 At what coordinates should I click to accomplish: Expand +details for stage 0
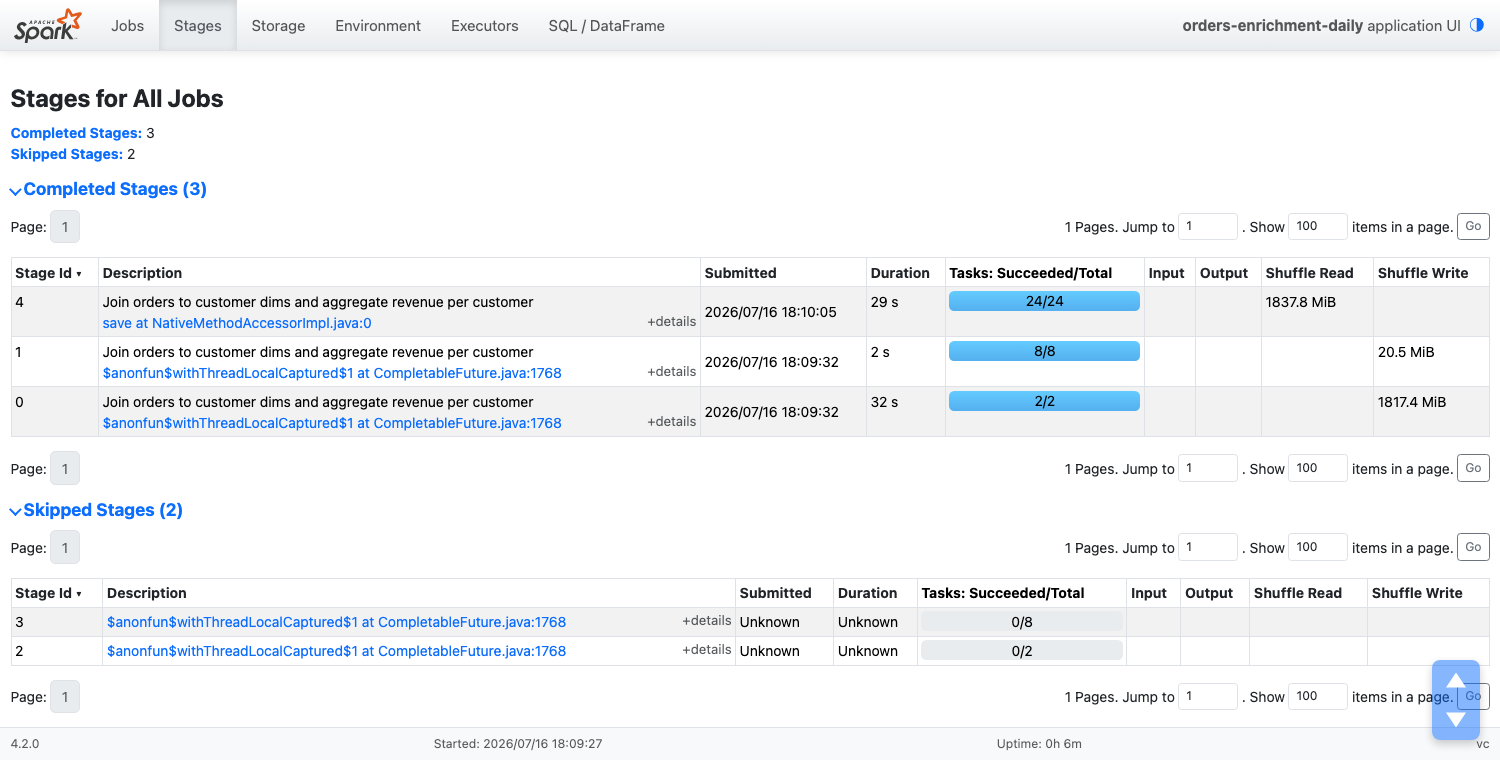tap(671, 422)
